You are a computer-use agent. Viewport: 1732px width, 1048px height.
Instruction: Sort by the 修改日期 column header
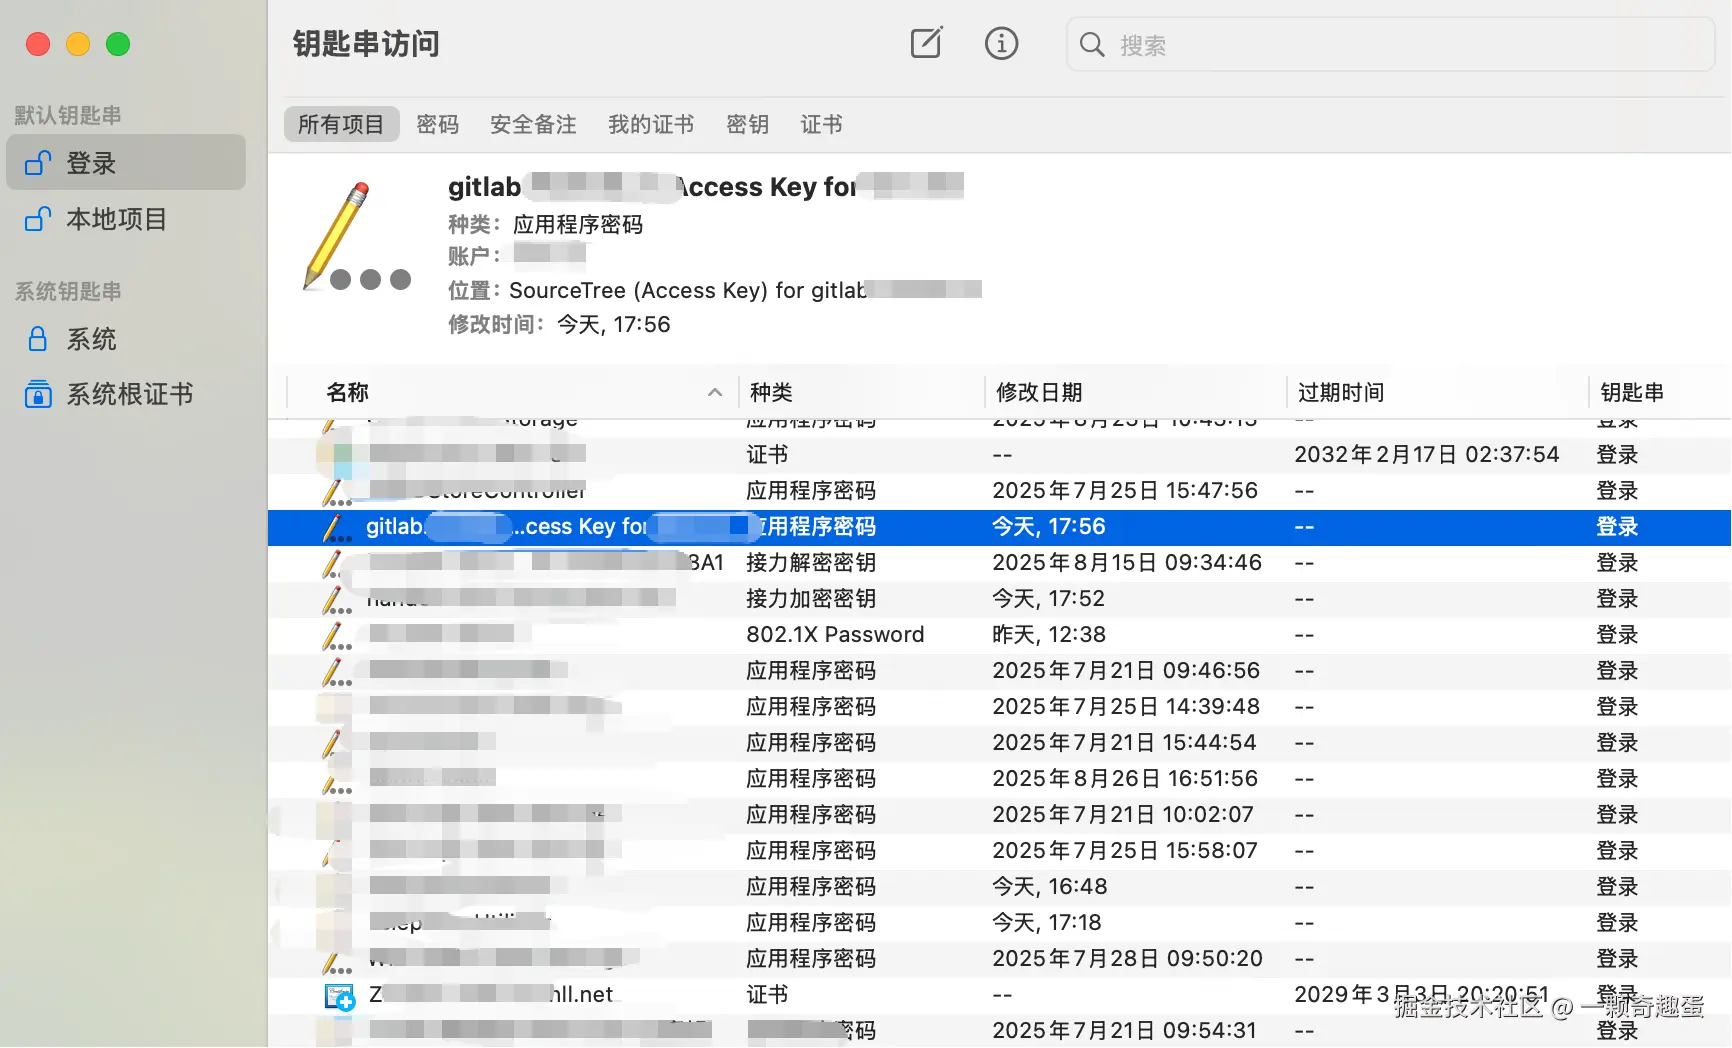point(1136,392)
